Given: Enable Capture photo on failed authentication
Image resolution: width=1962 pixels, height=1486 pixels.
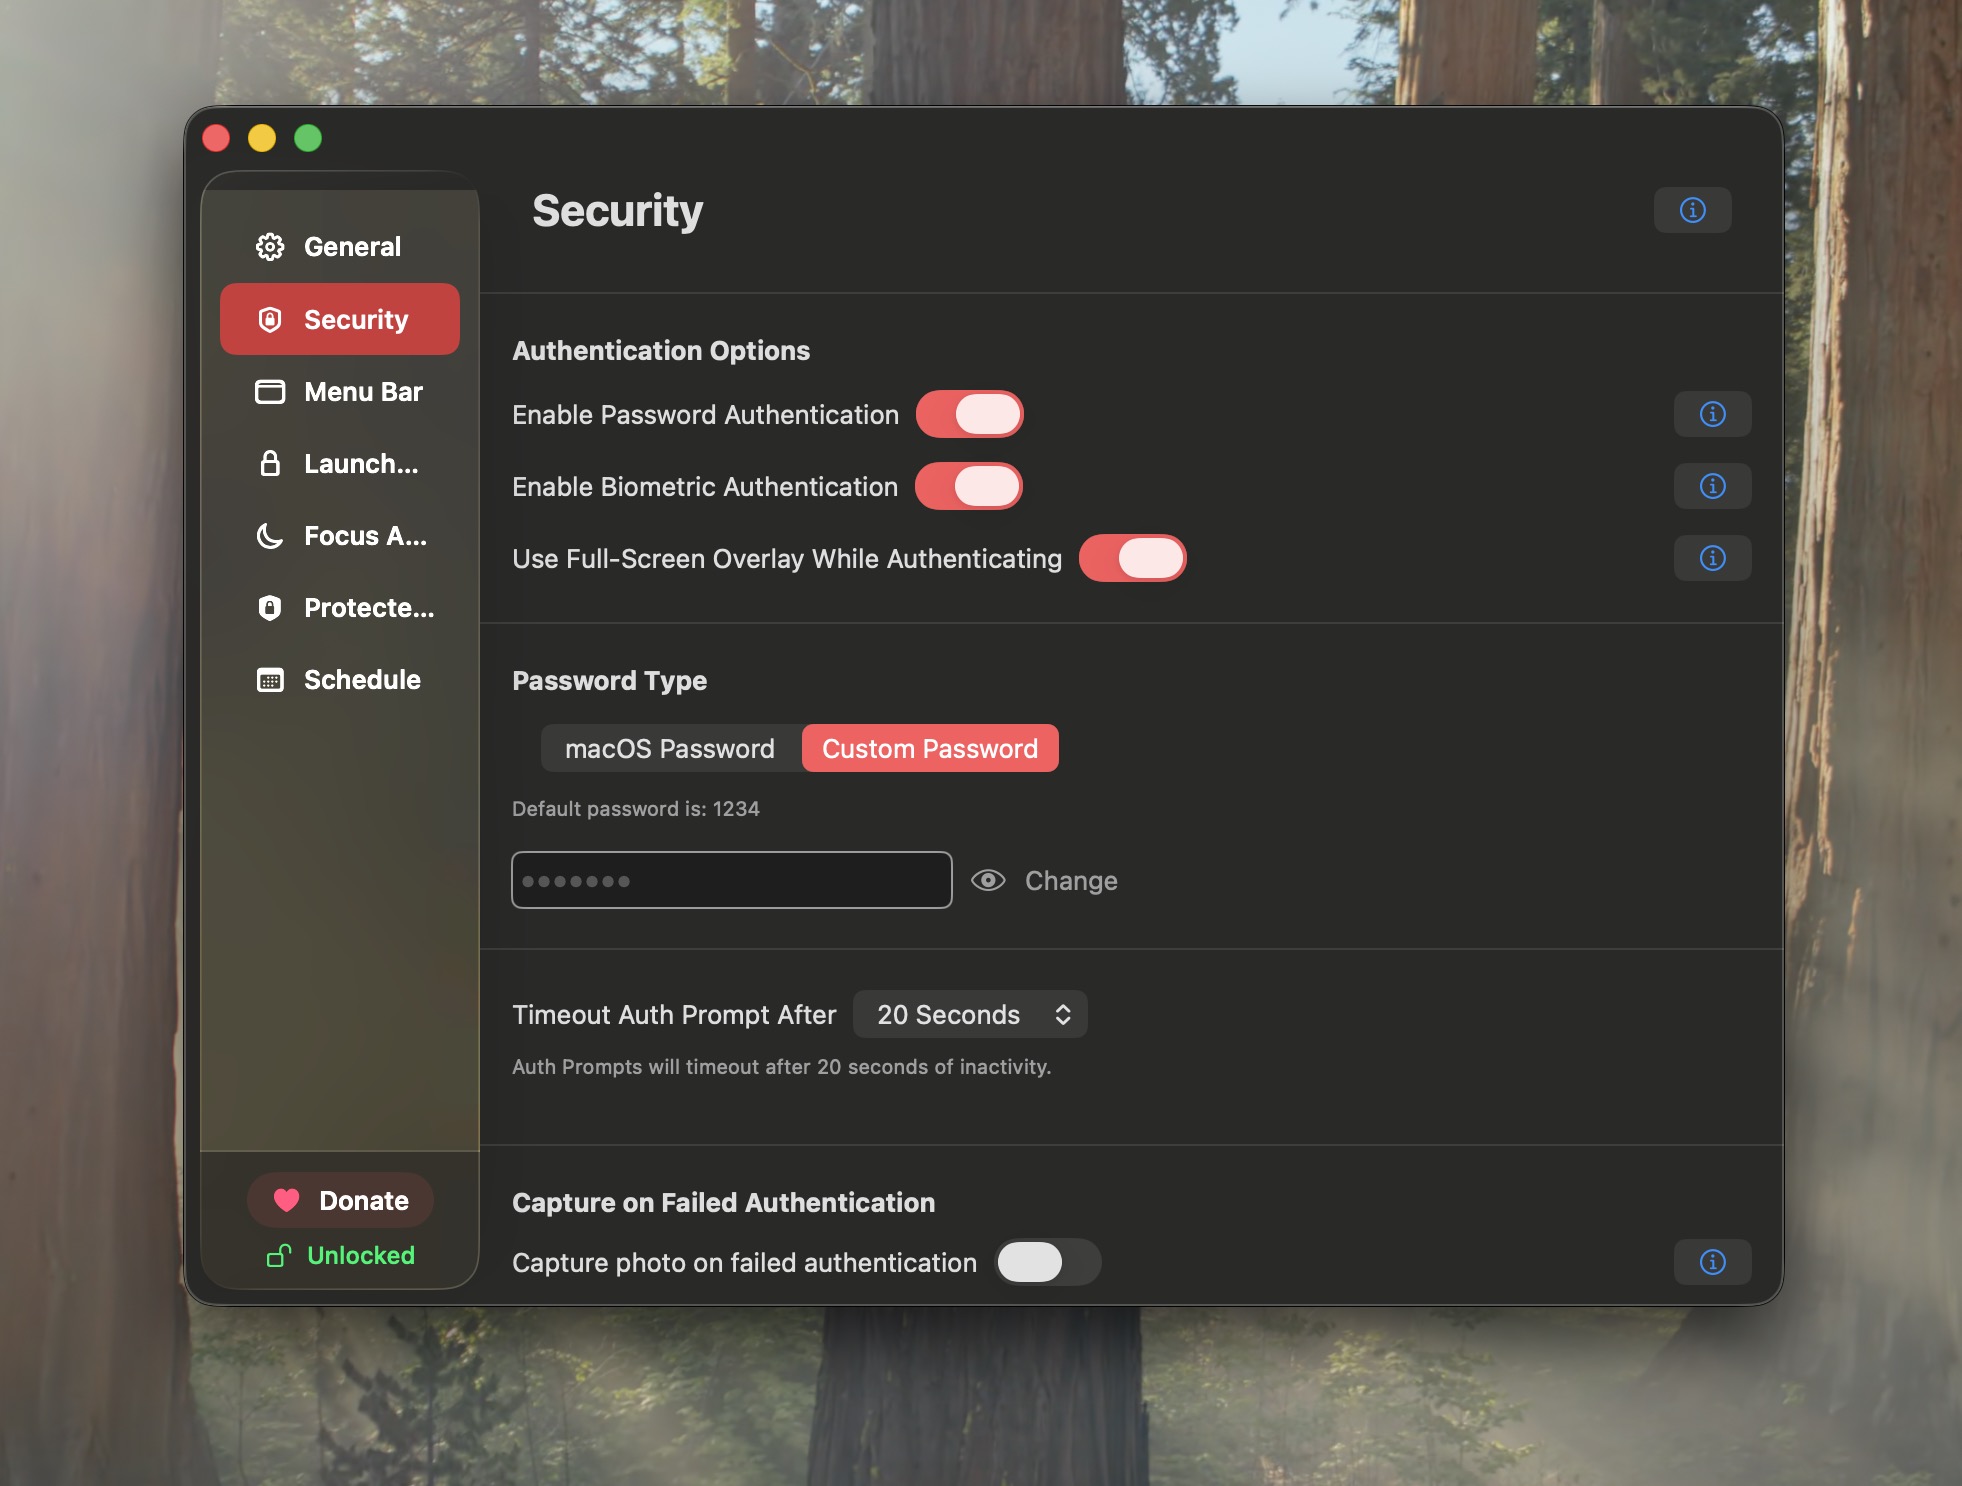Looking at the screenshot, I should click(x=1048, y=1262).
